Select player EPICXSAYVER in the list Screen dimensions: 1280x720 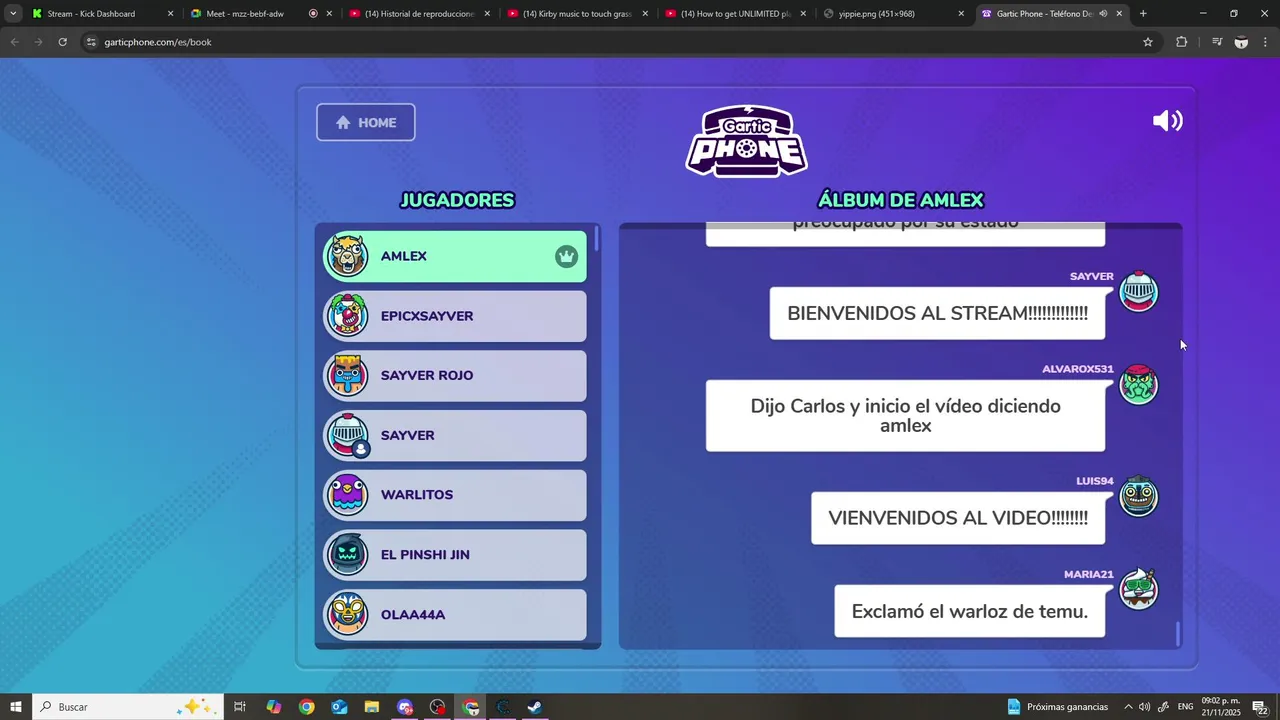(455, 316)
